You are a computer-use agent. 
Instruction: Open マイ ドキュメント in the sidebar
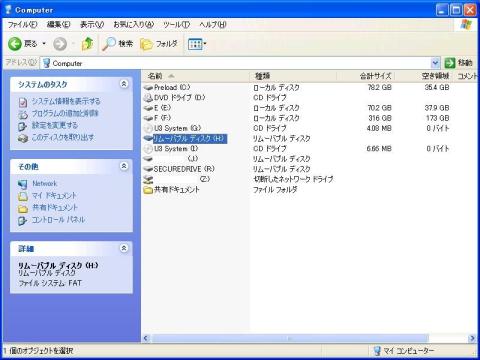click(54, 195)
